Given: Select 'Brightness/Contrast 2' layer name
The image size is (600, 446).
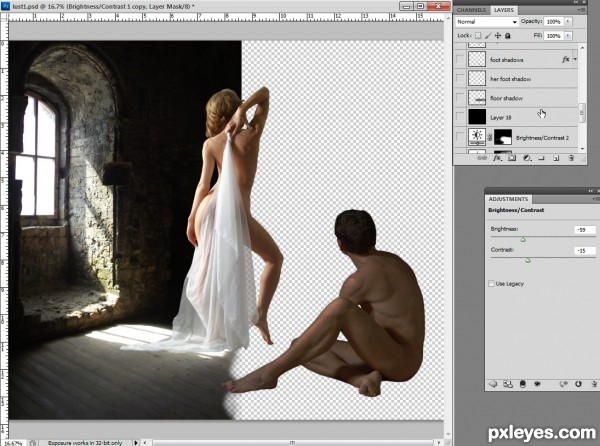Looking at the screenshot, I should coord(542,138).
